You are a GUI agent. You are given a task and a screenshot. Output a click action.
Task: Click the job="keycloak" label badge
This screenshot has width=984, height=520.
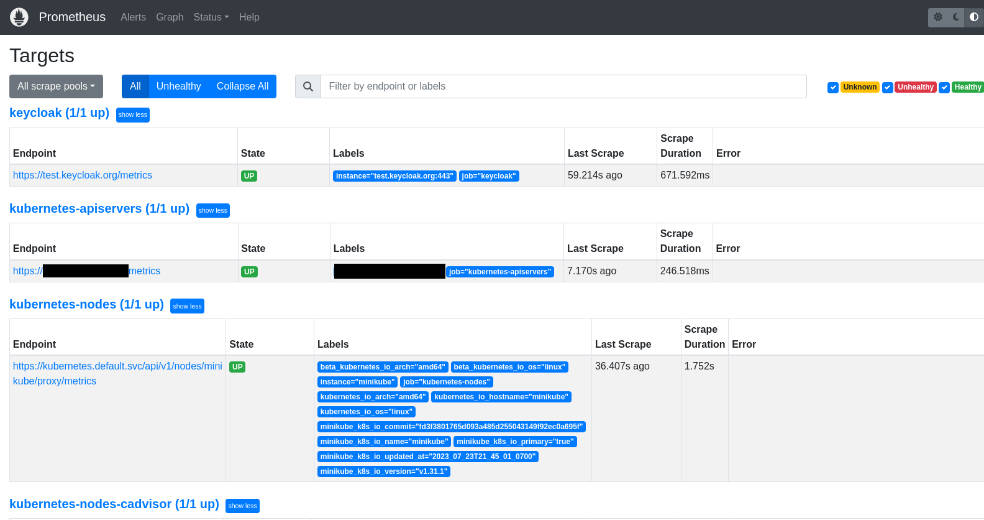[x=489, y=176]
